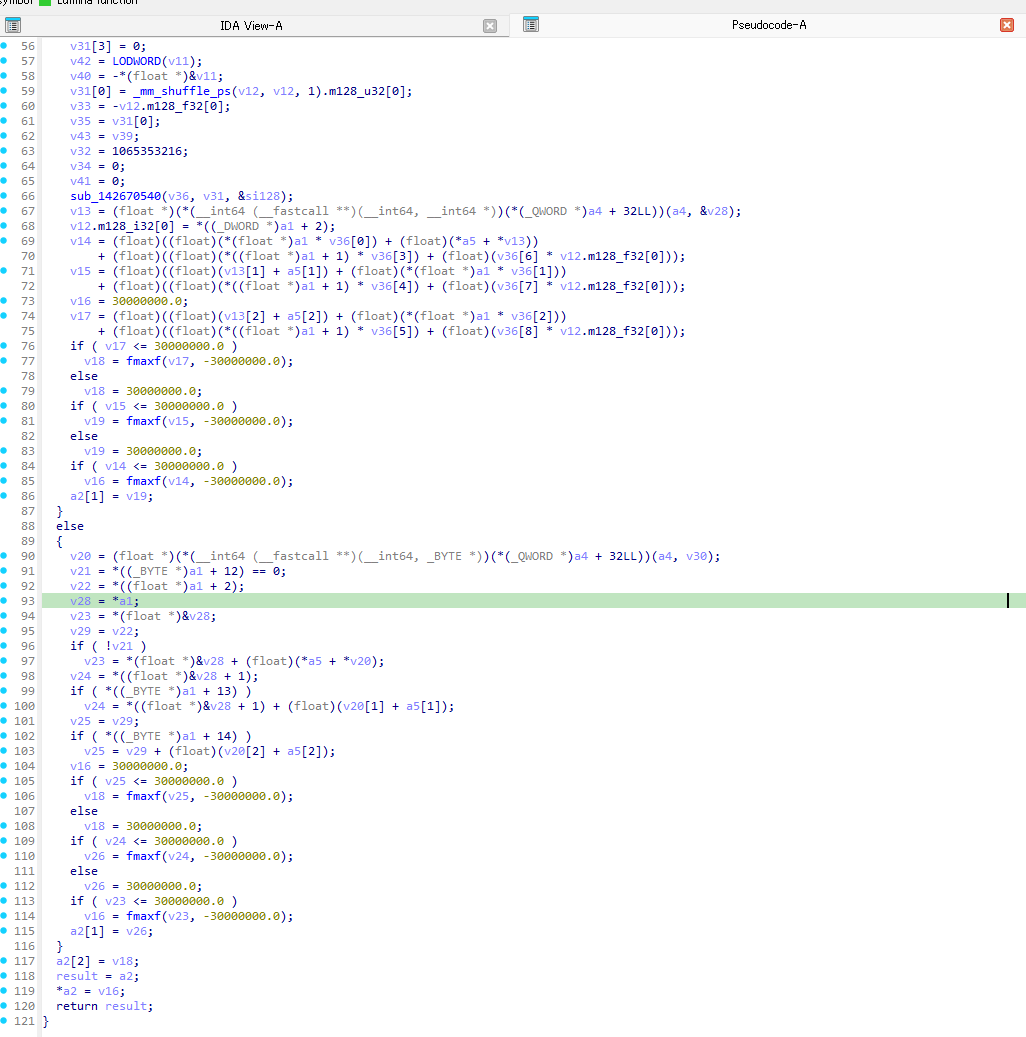Click fmaxf call on line 114
1026x1037 pixels.
pyautogui.click(x=144, y=916)
